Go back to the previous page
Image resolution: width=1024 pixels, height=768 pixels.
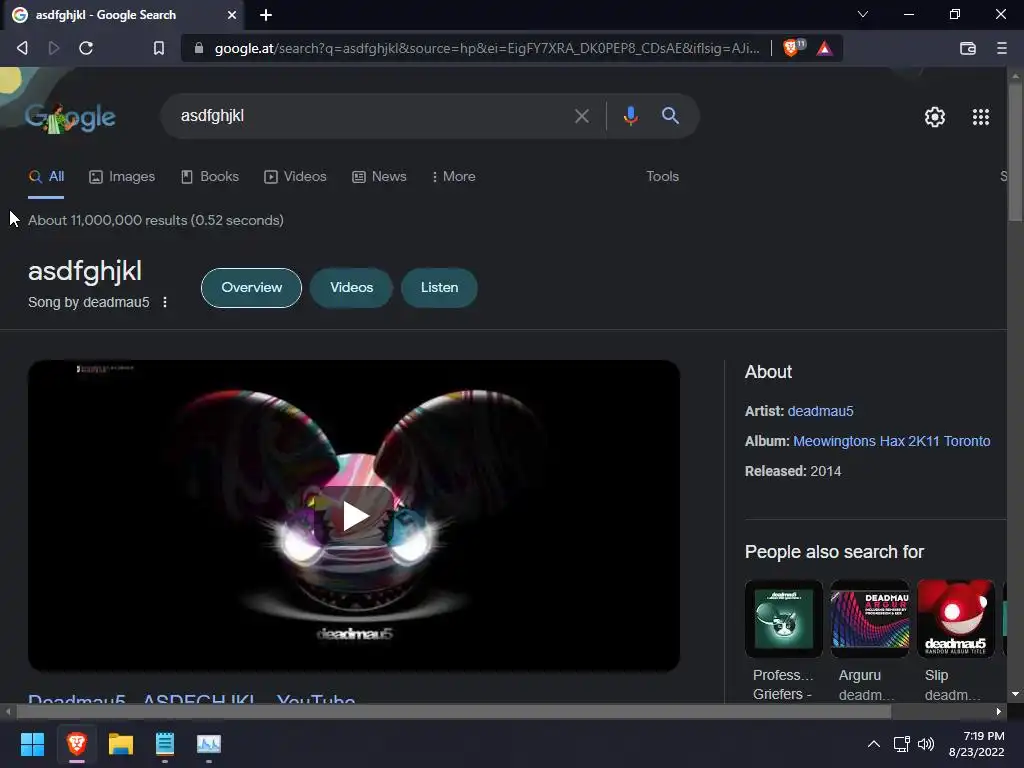pos(22,48)
